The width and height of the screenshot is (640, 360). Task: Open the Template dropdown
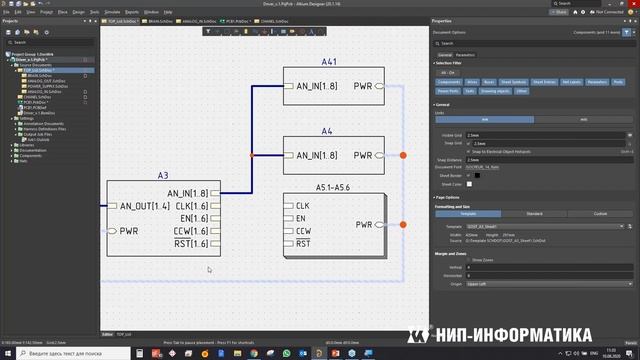coord(622,227)
